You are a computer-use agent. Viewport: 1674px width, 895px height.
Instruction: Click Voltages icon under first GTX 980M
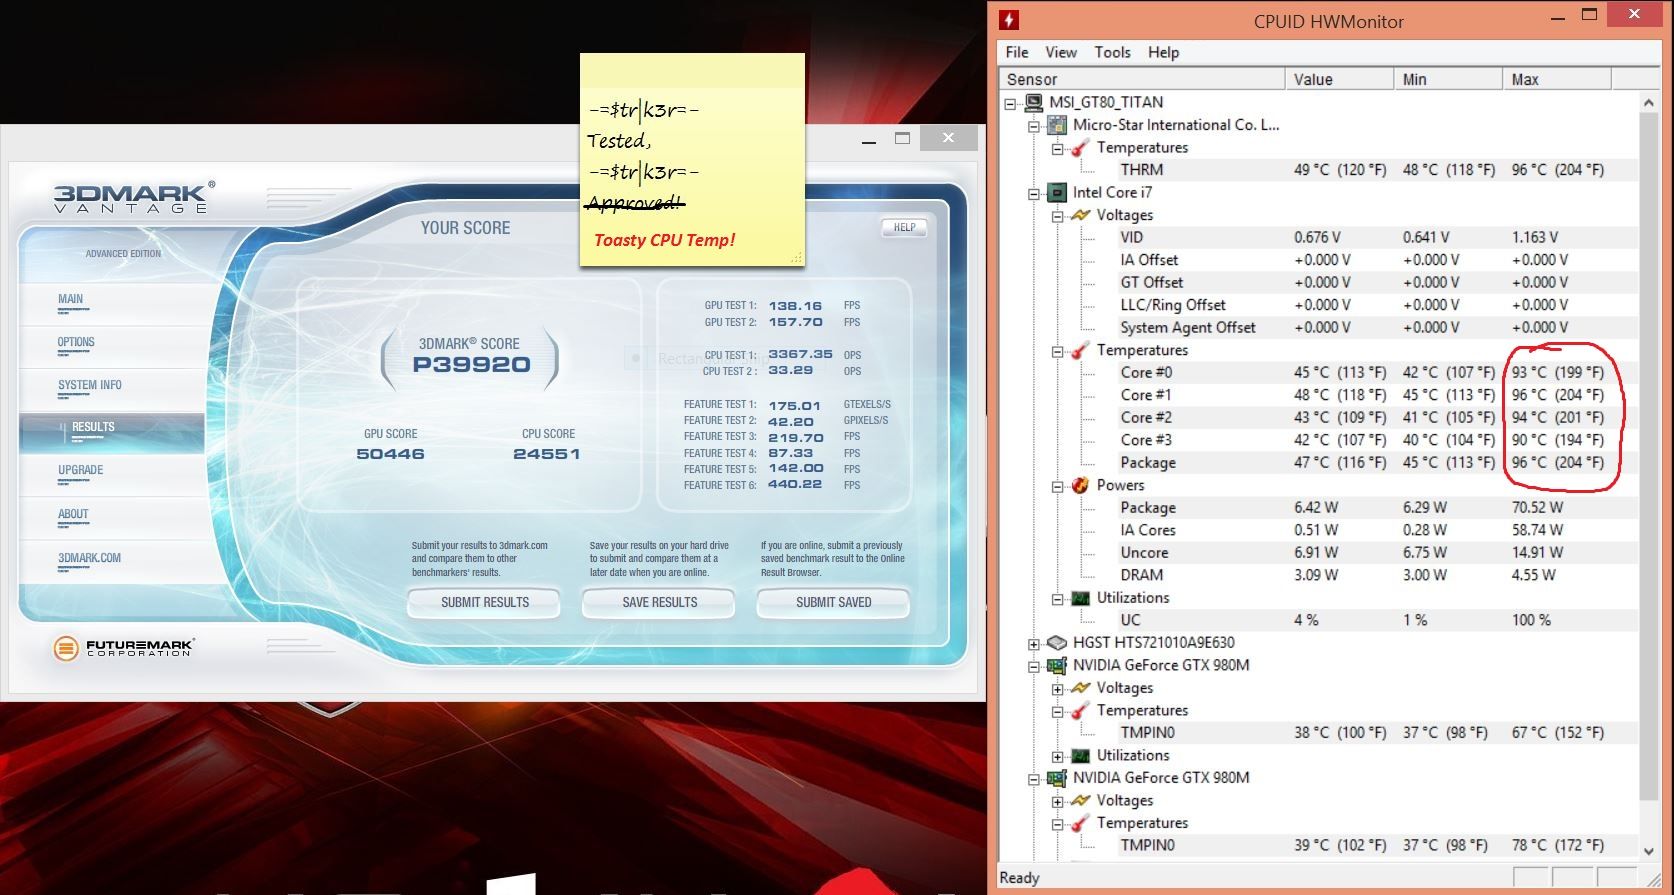[1080, 688]
